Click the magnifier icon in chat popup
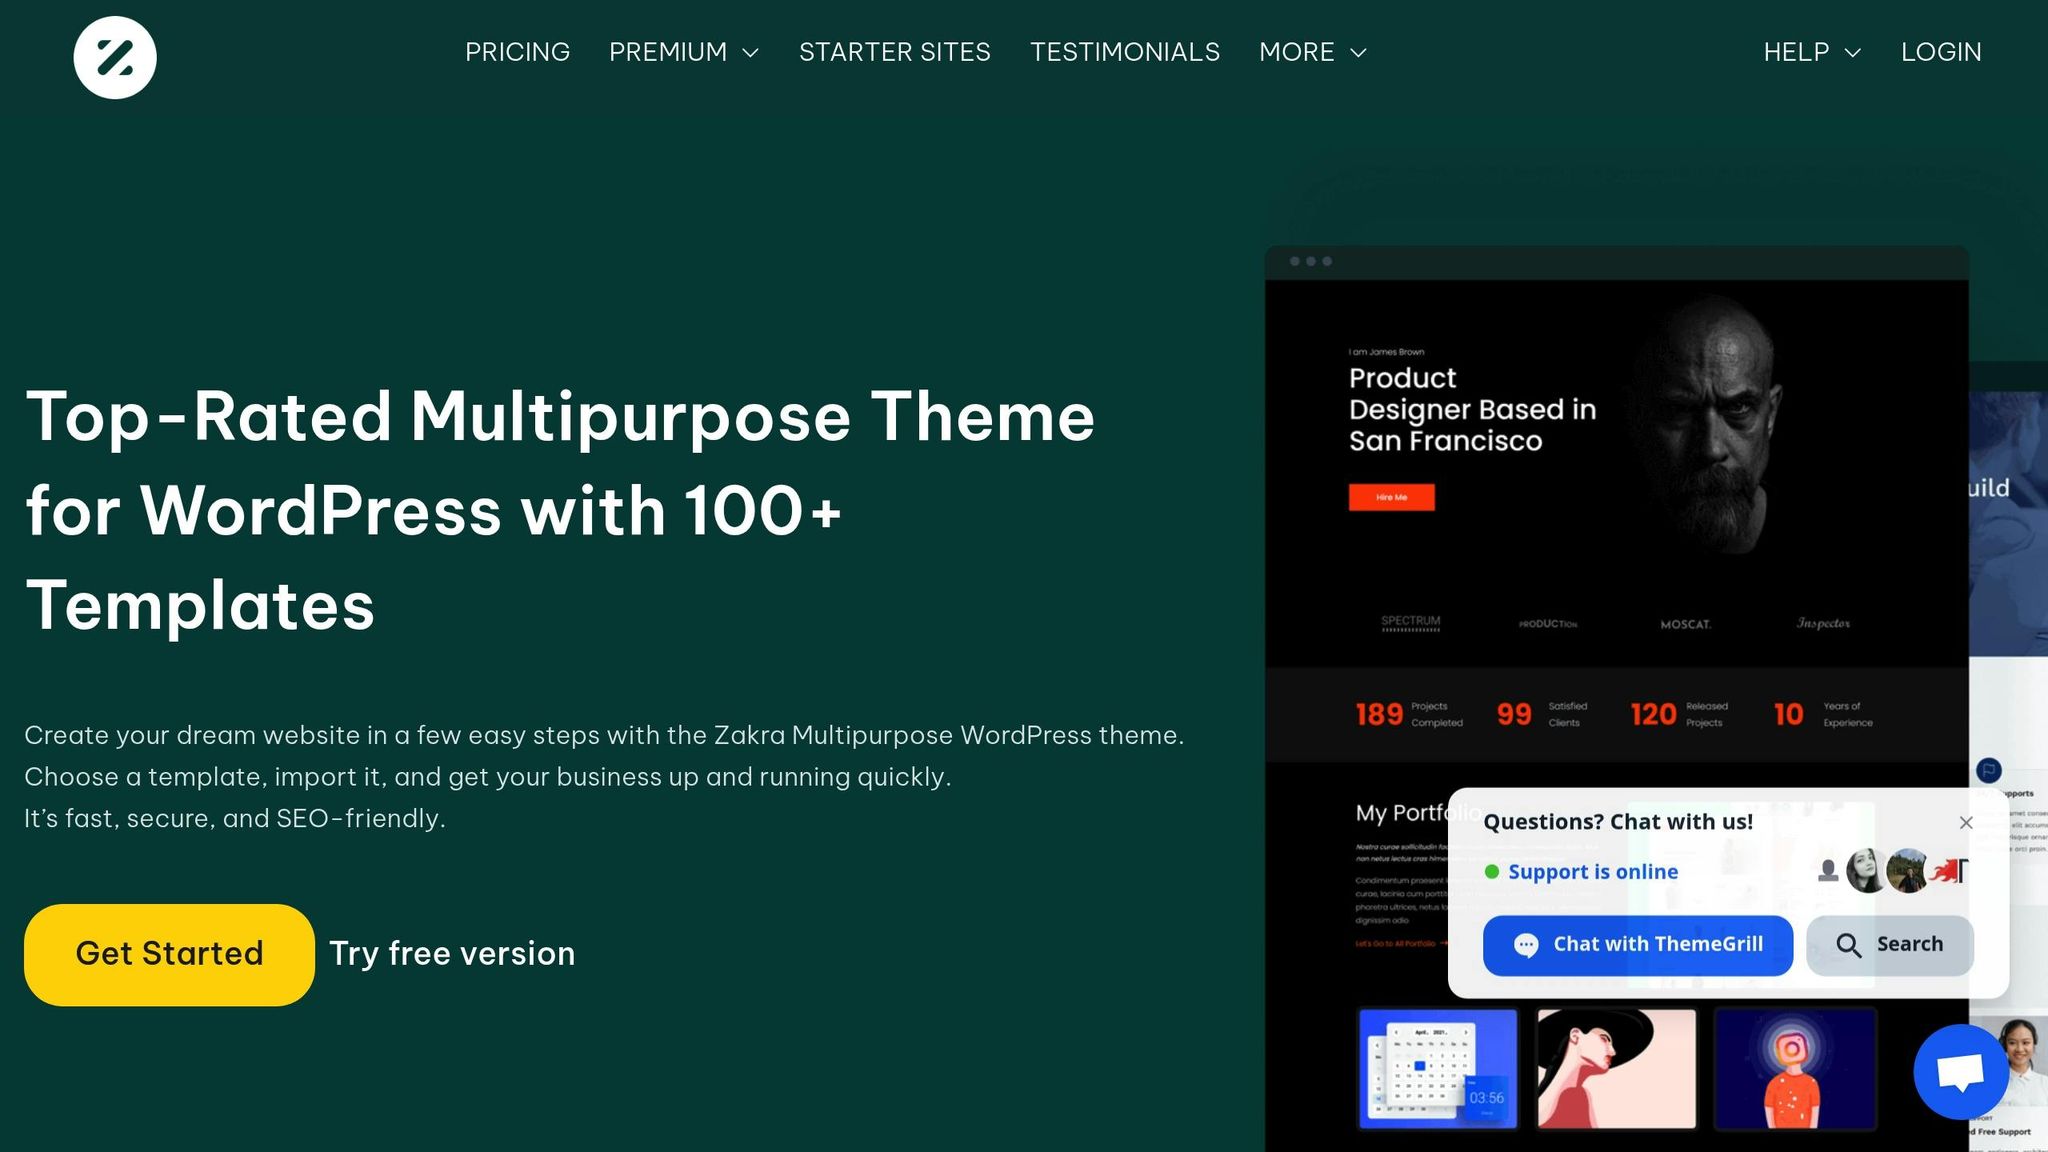The width and height of the screenshot is (2048, 1152). click(1848, 945)
